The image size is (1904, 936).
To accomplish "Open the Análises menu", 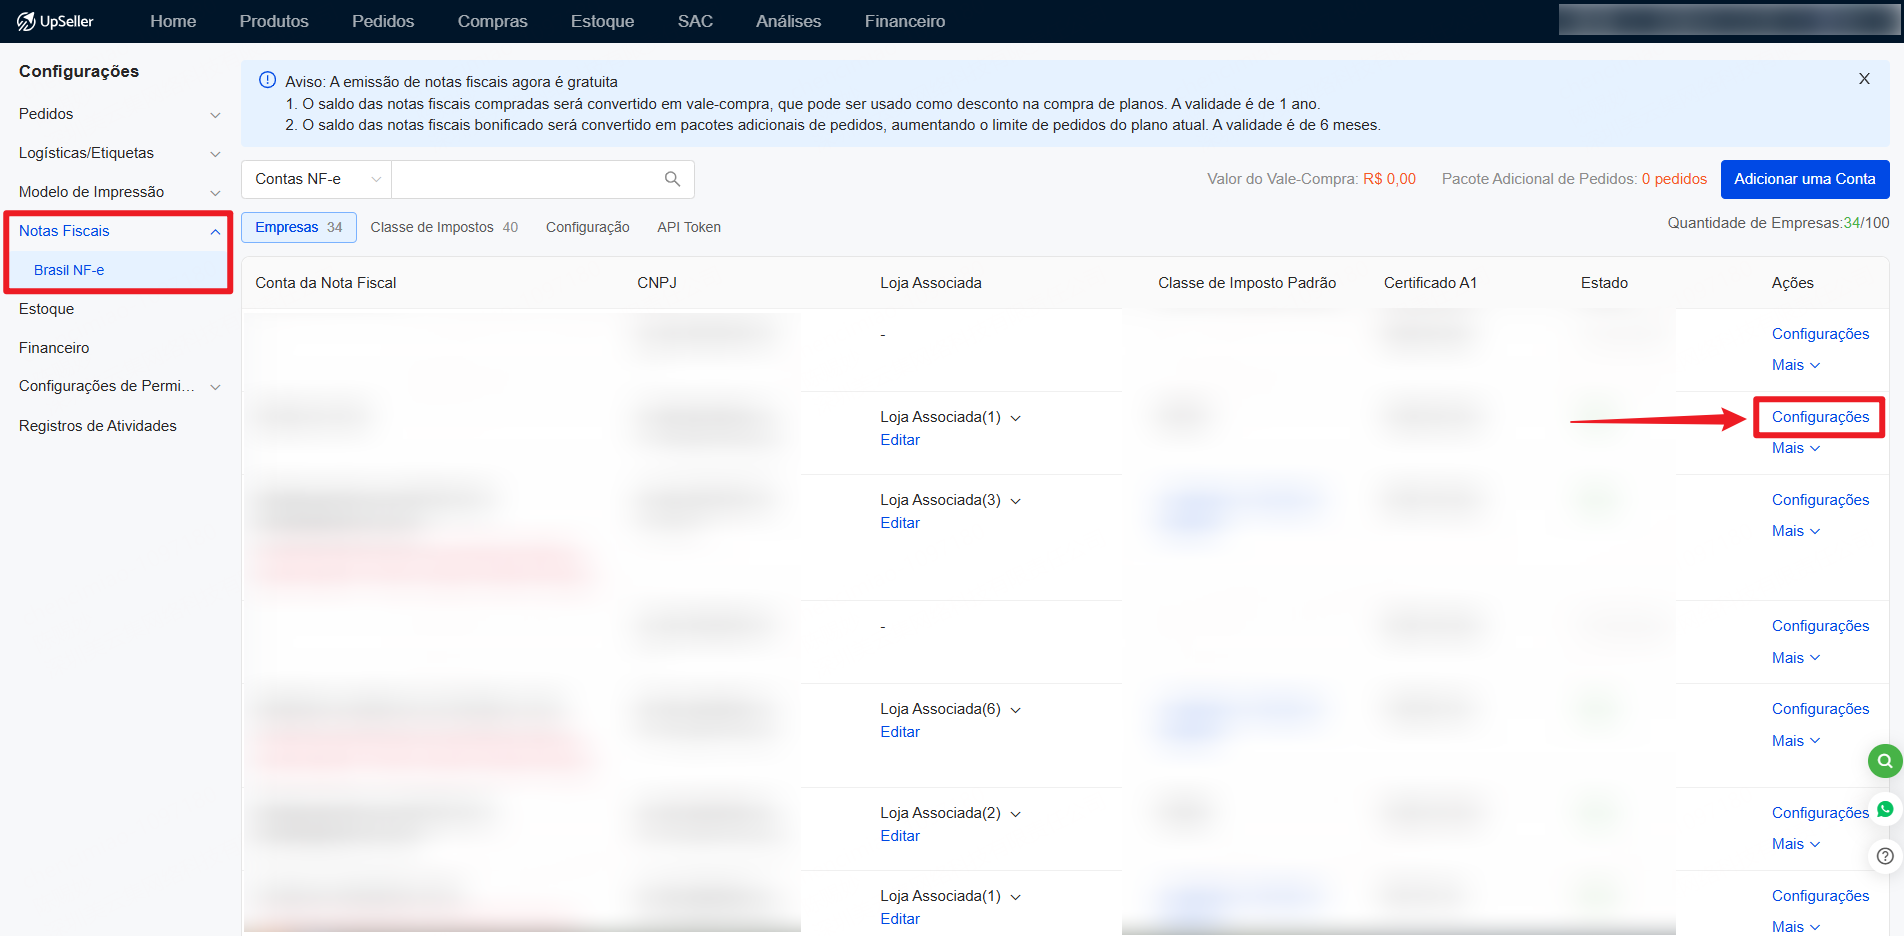I will [x=788, y=21].
